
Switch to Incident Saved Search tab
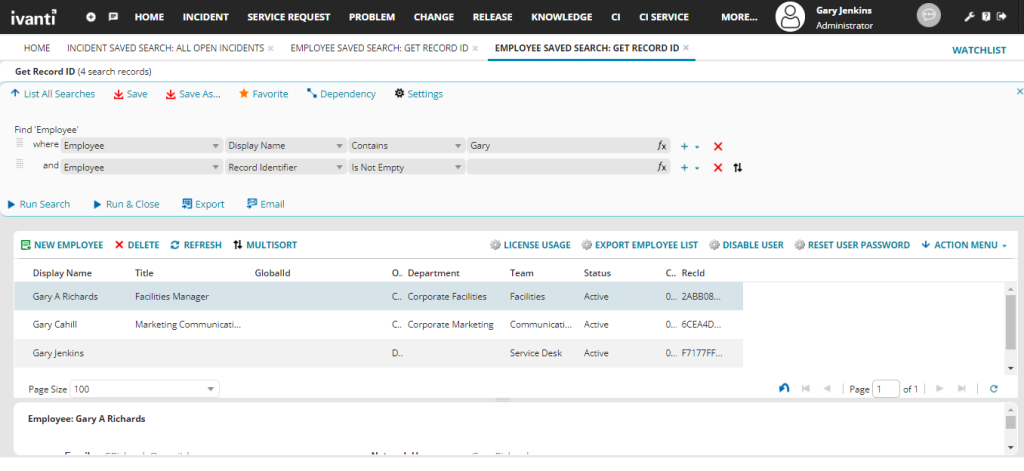click(x=165, y=48)
